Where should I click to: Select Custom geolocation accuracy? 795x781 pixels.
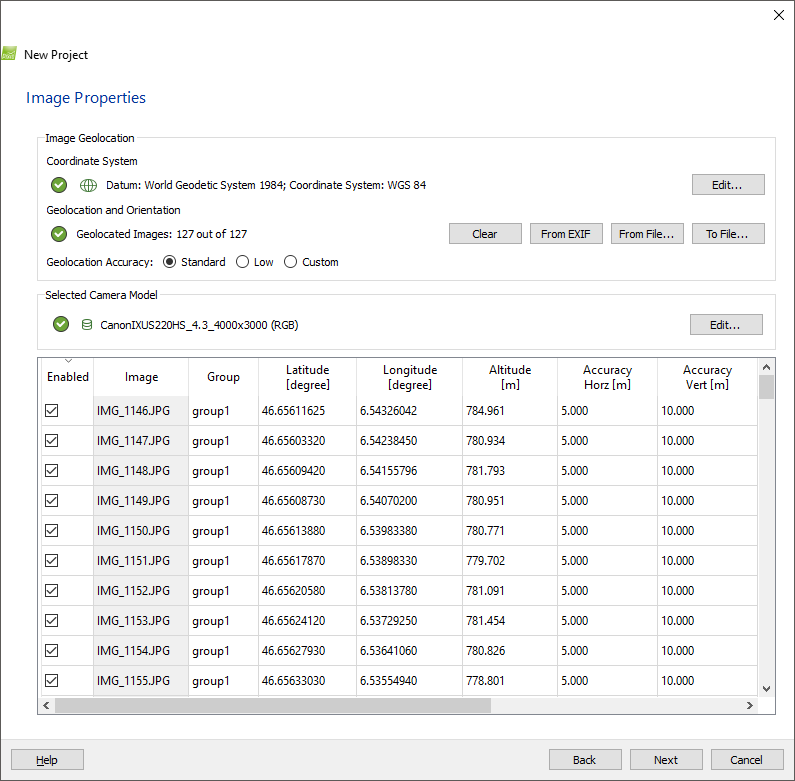291,262
